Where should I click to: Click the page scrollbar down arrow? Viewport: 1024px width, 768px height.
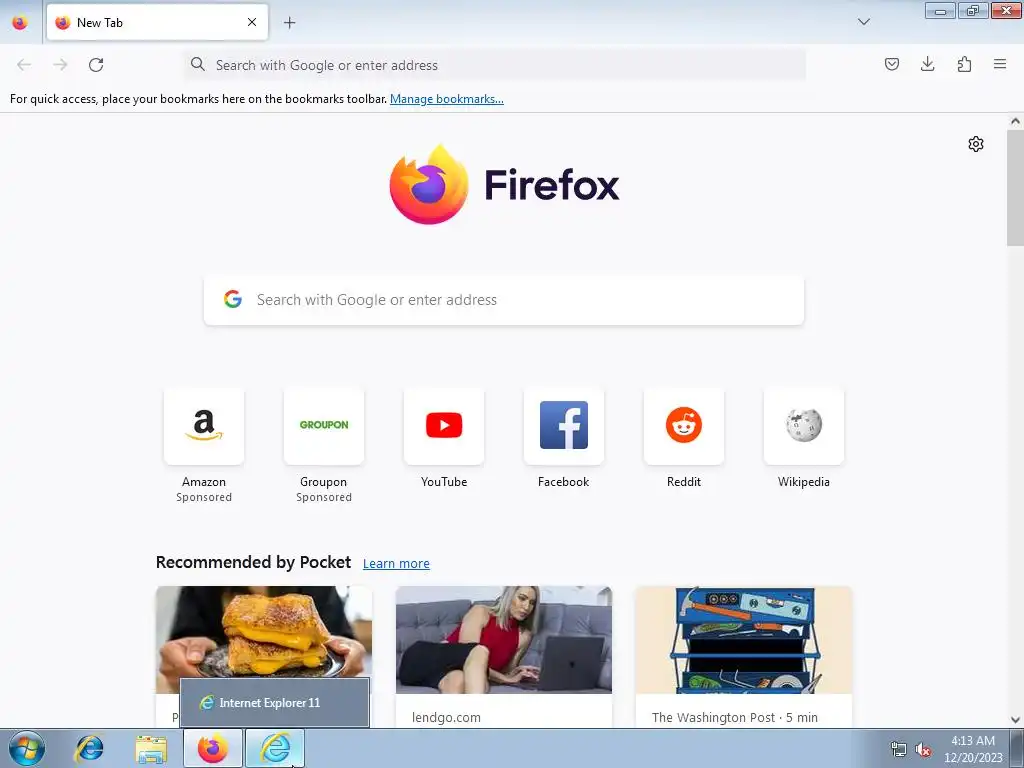pos(1015,720)
